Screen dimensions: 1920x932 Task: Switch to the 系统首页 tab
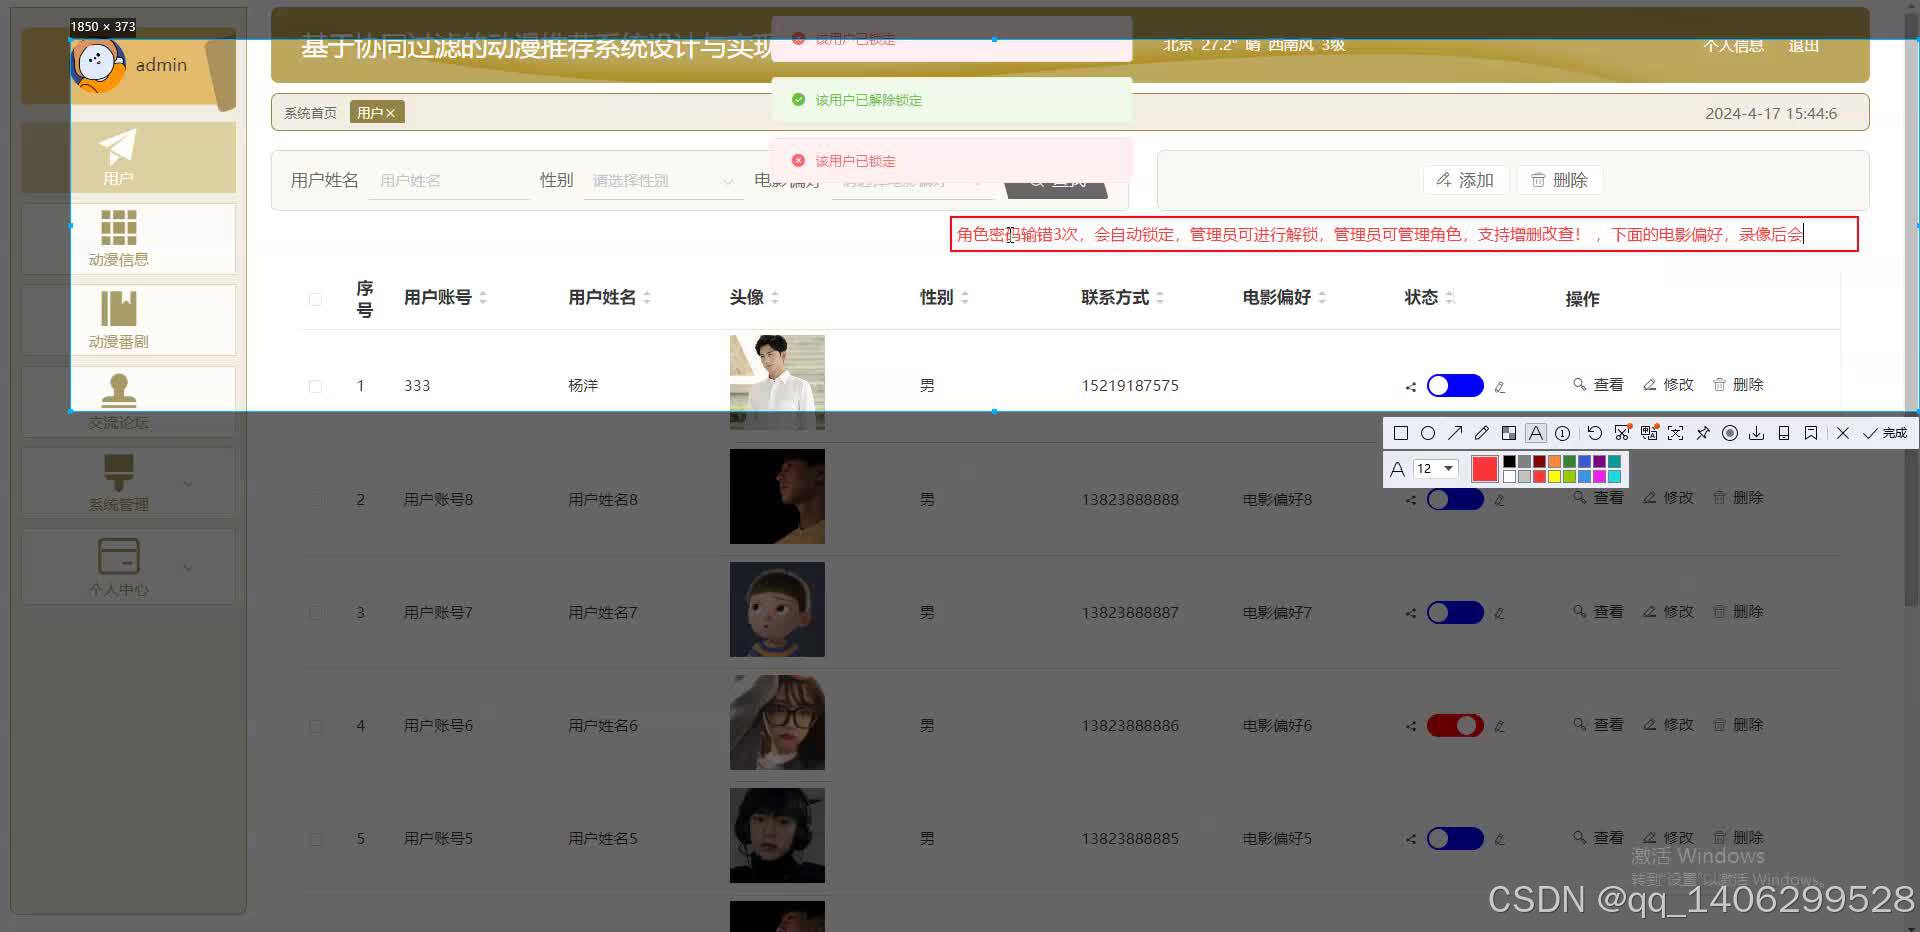[x=309, y=112]
